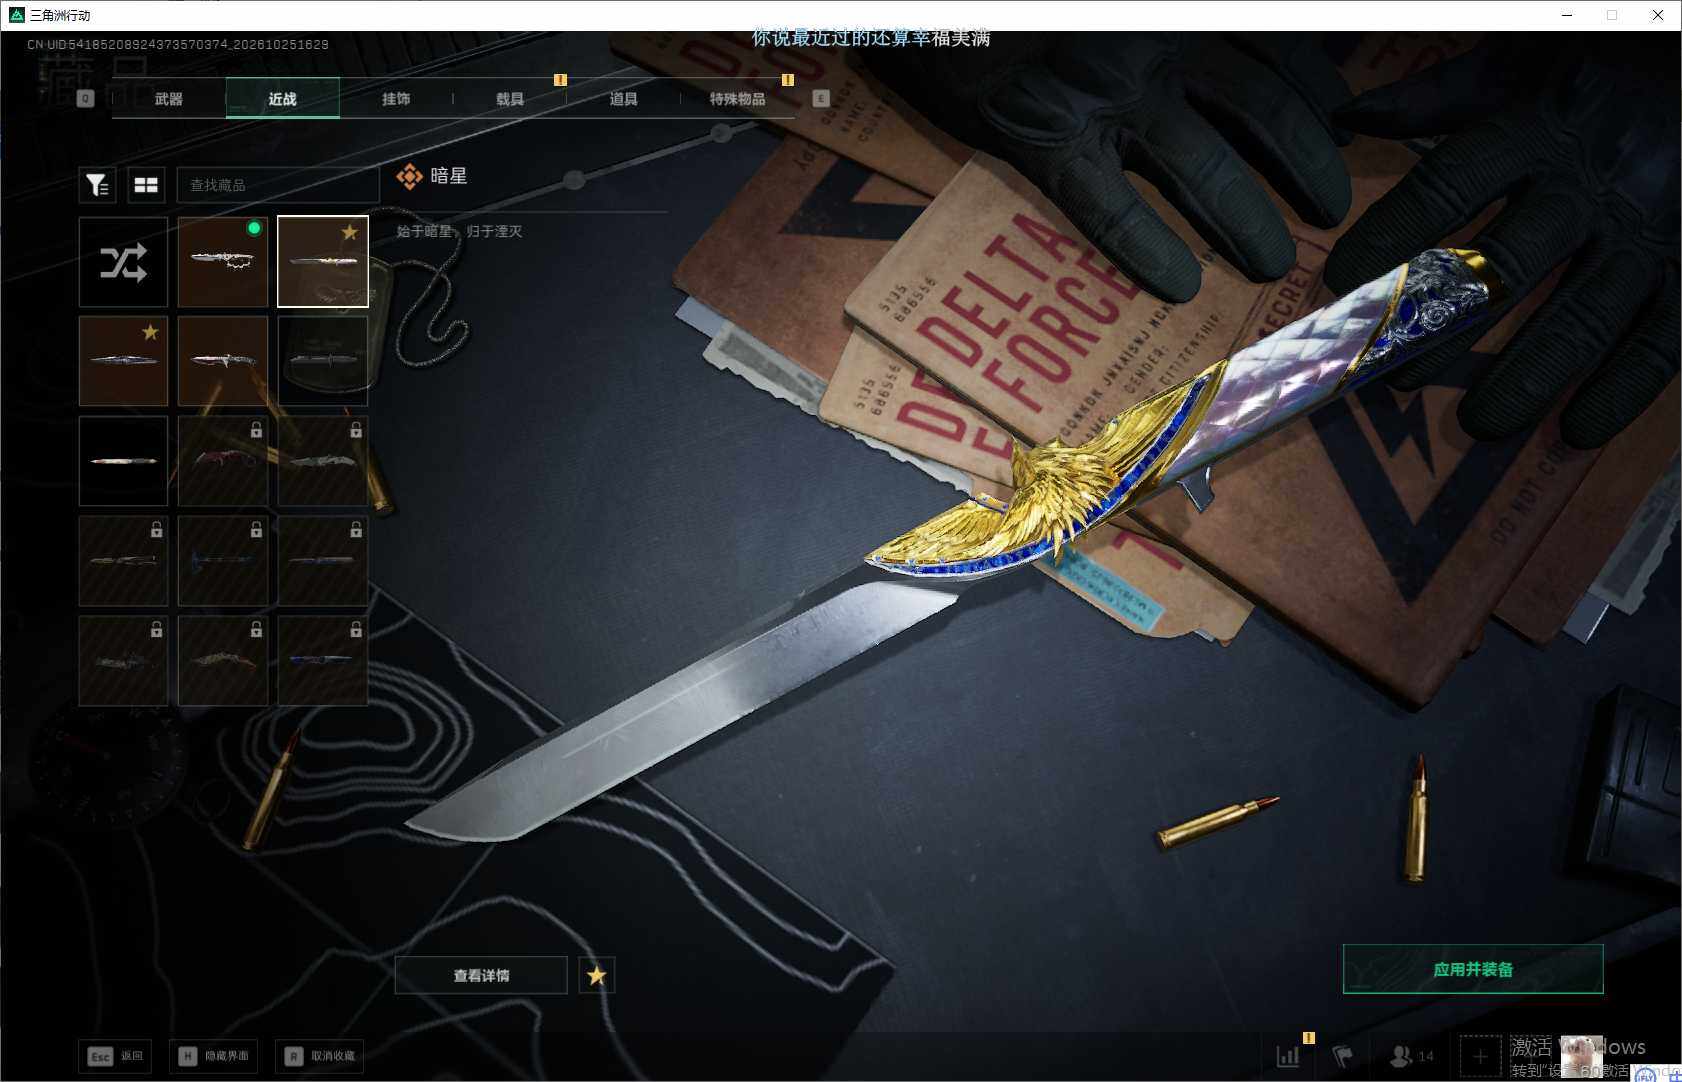Open the 特殊物品 tab
This screenshot has height=1082, width=1682.
pos(737,99)
